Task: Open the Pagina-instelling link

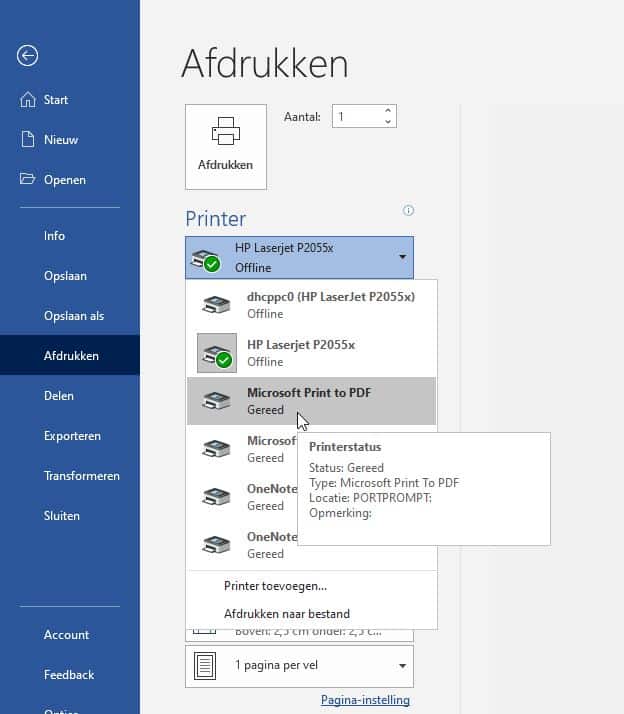Action: [365, 700]
